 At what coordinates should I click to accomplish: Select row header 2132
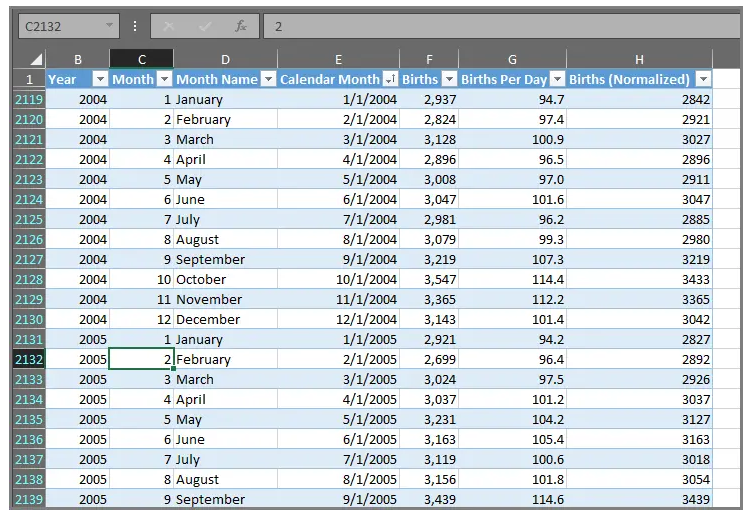point(29,359)
